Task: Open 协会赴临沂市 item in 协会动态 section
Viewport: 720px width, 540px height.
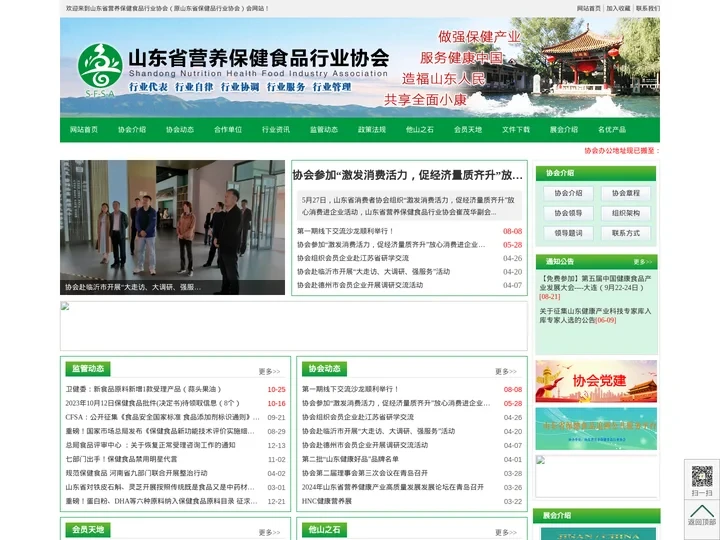Action: [x=378, y=431]
